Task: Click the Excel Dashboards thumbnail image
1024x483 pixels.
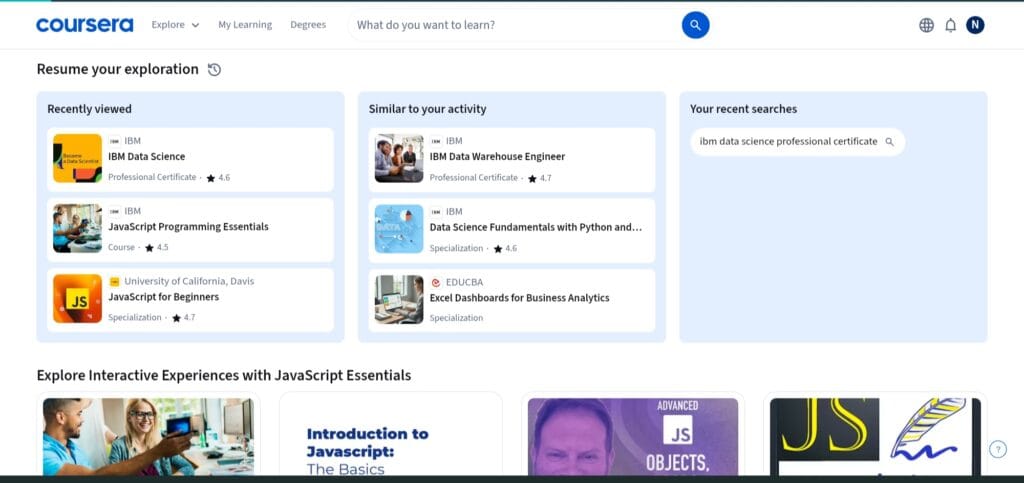Action: (399, 299)
